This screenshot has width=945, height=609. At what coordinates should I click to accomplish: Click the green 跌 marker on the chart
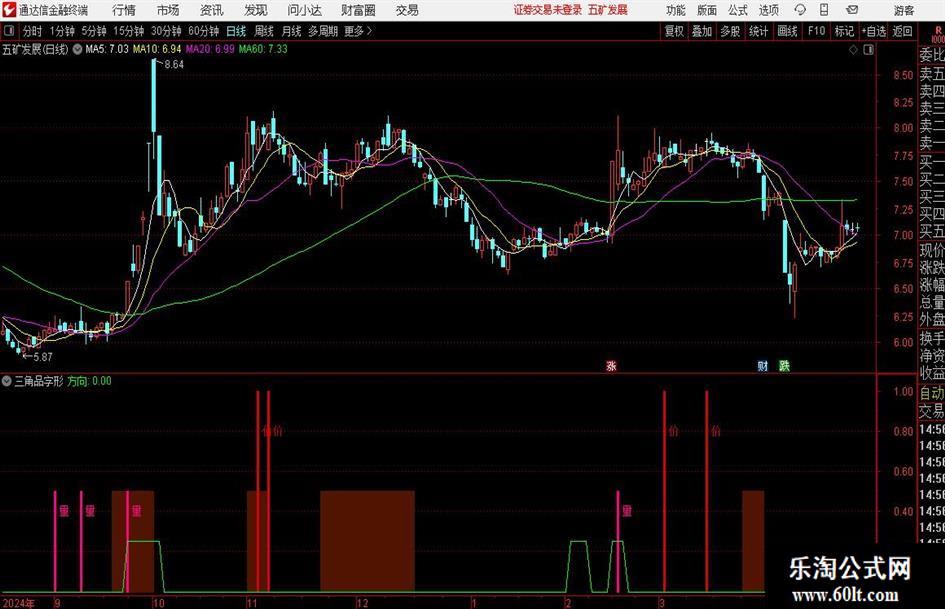[x=784, y=365]
